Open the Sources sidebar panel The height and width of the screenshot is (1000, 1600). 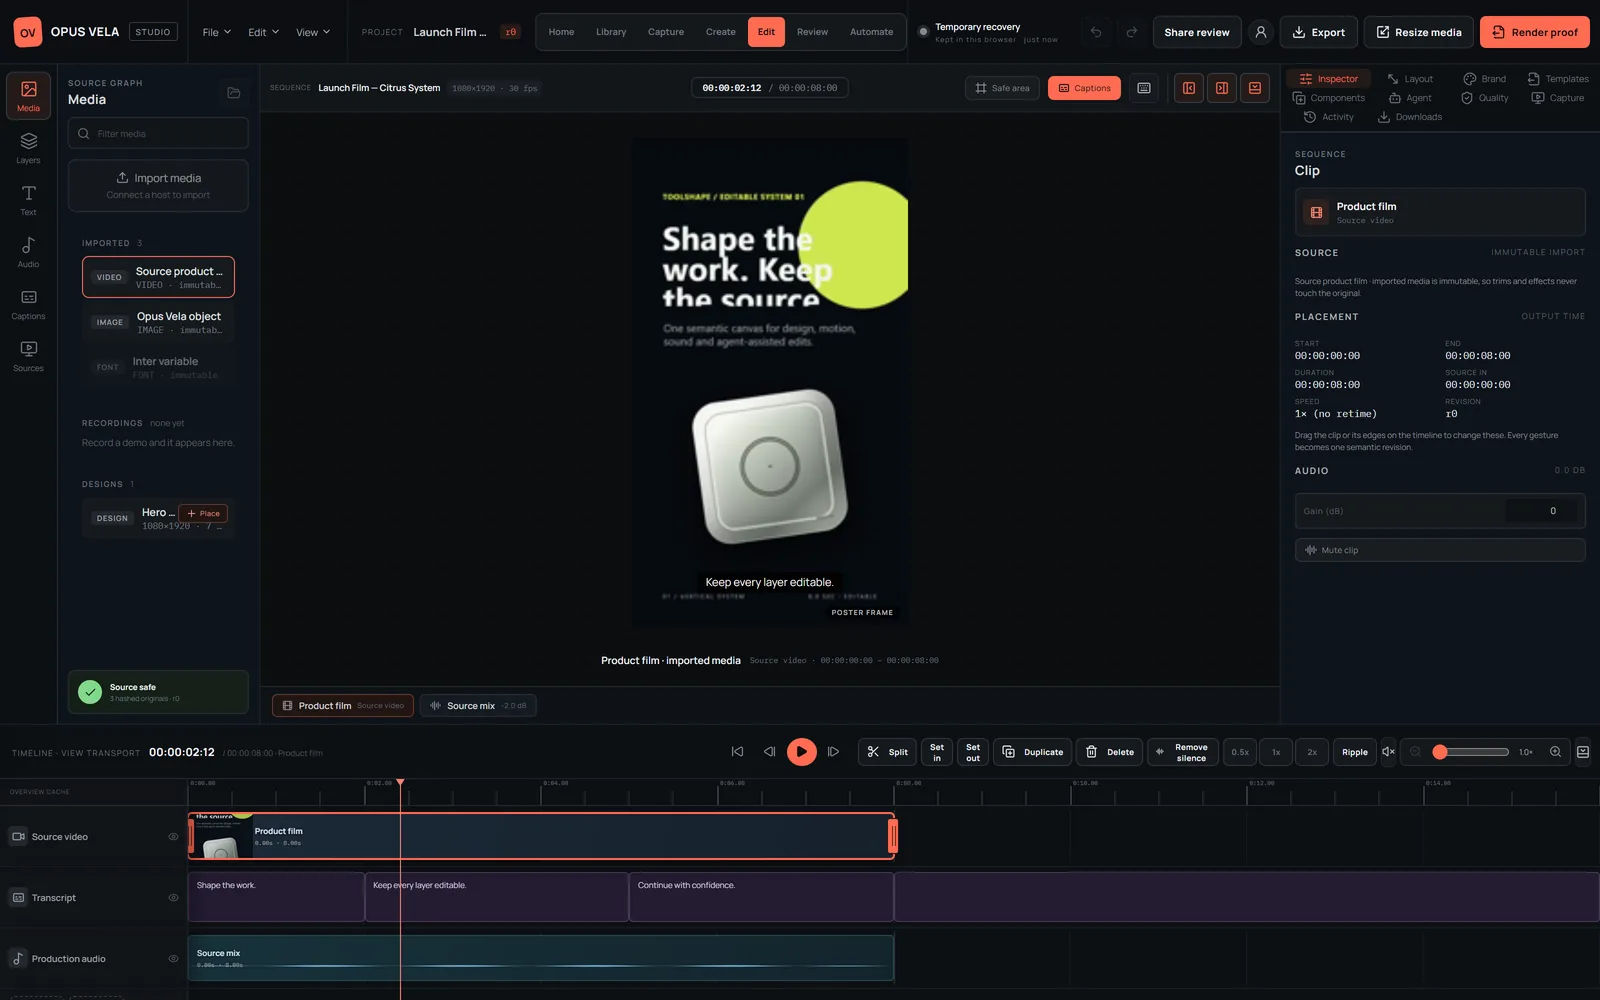point(28,356)
